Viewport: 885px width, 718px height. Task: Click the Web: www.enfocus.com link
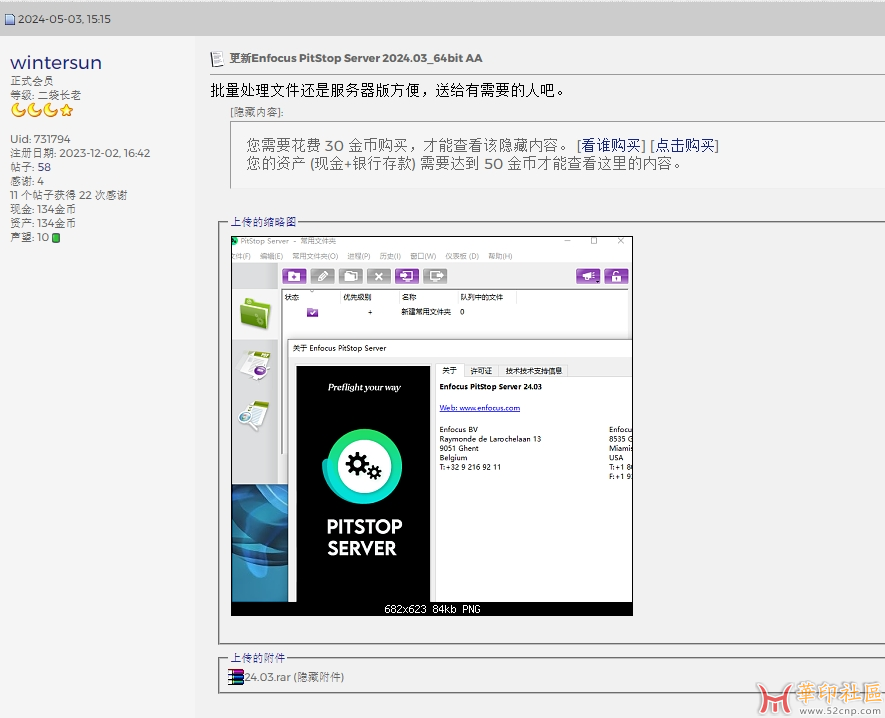coord(480,408)
